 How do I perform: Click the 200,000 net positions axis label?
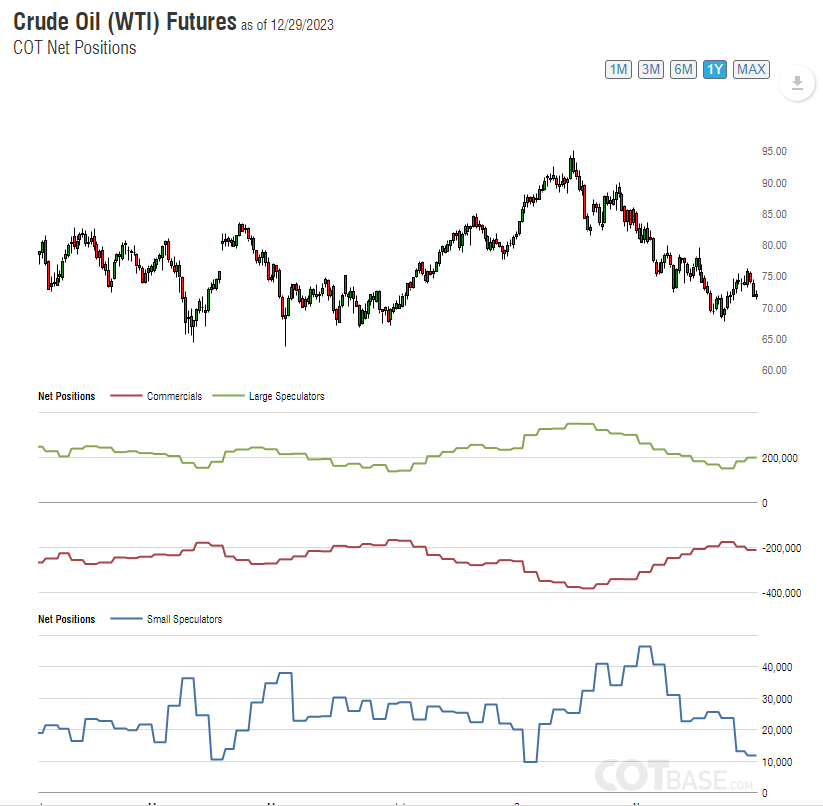point(777,458)
